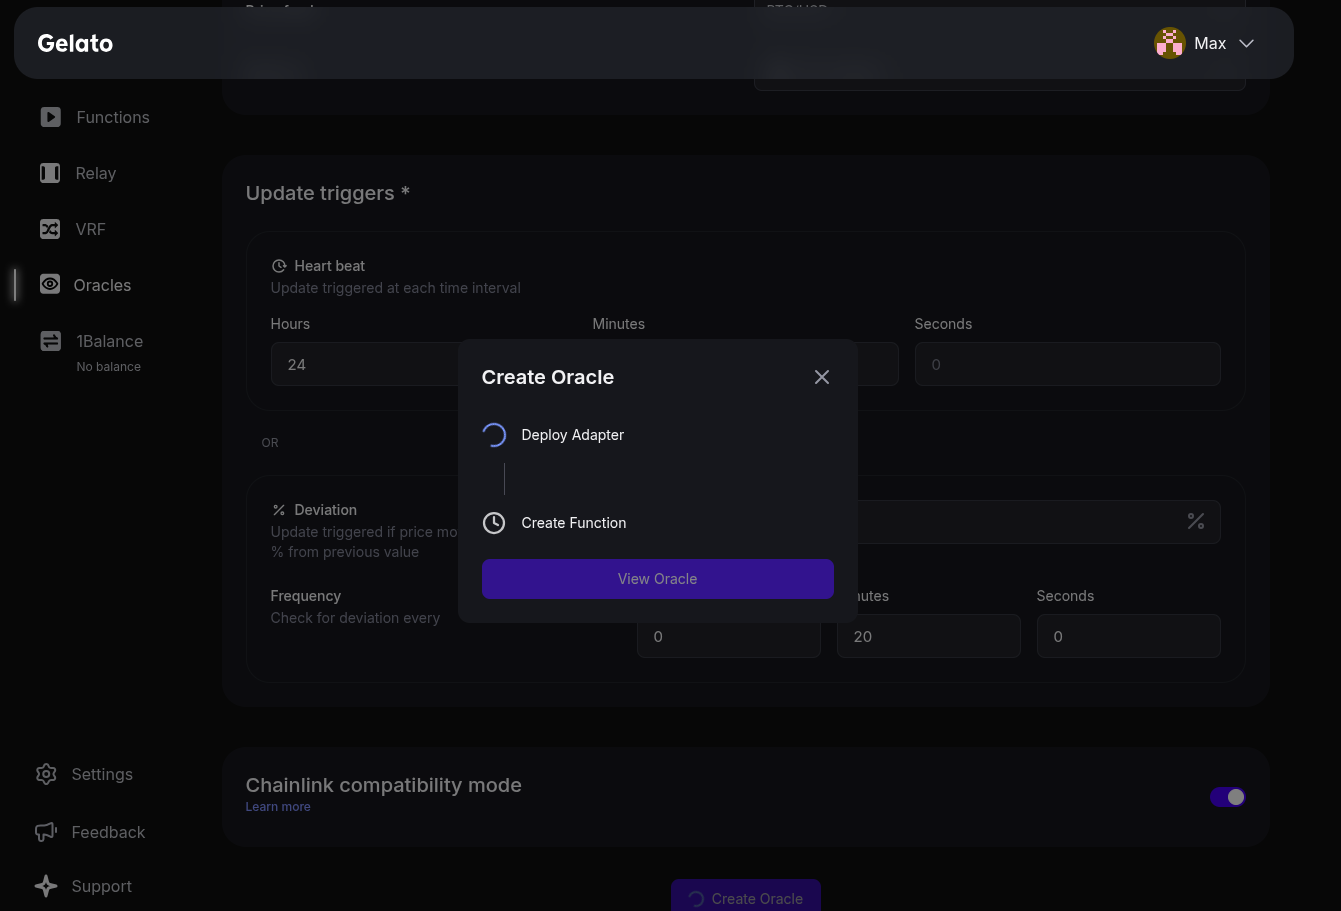
Task: Click the Chainlink compatibility mode heading
Action: click(x=384, y=785)
